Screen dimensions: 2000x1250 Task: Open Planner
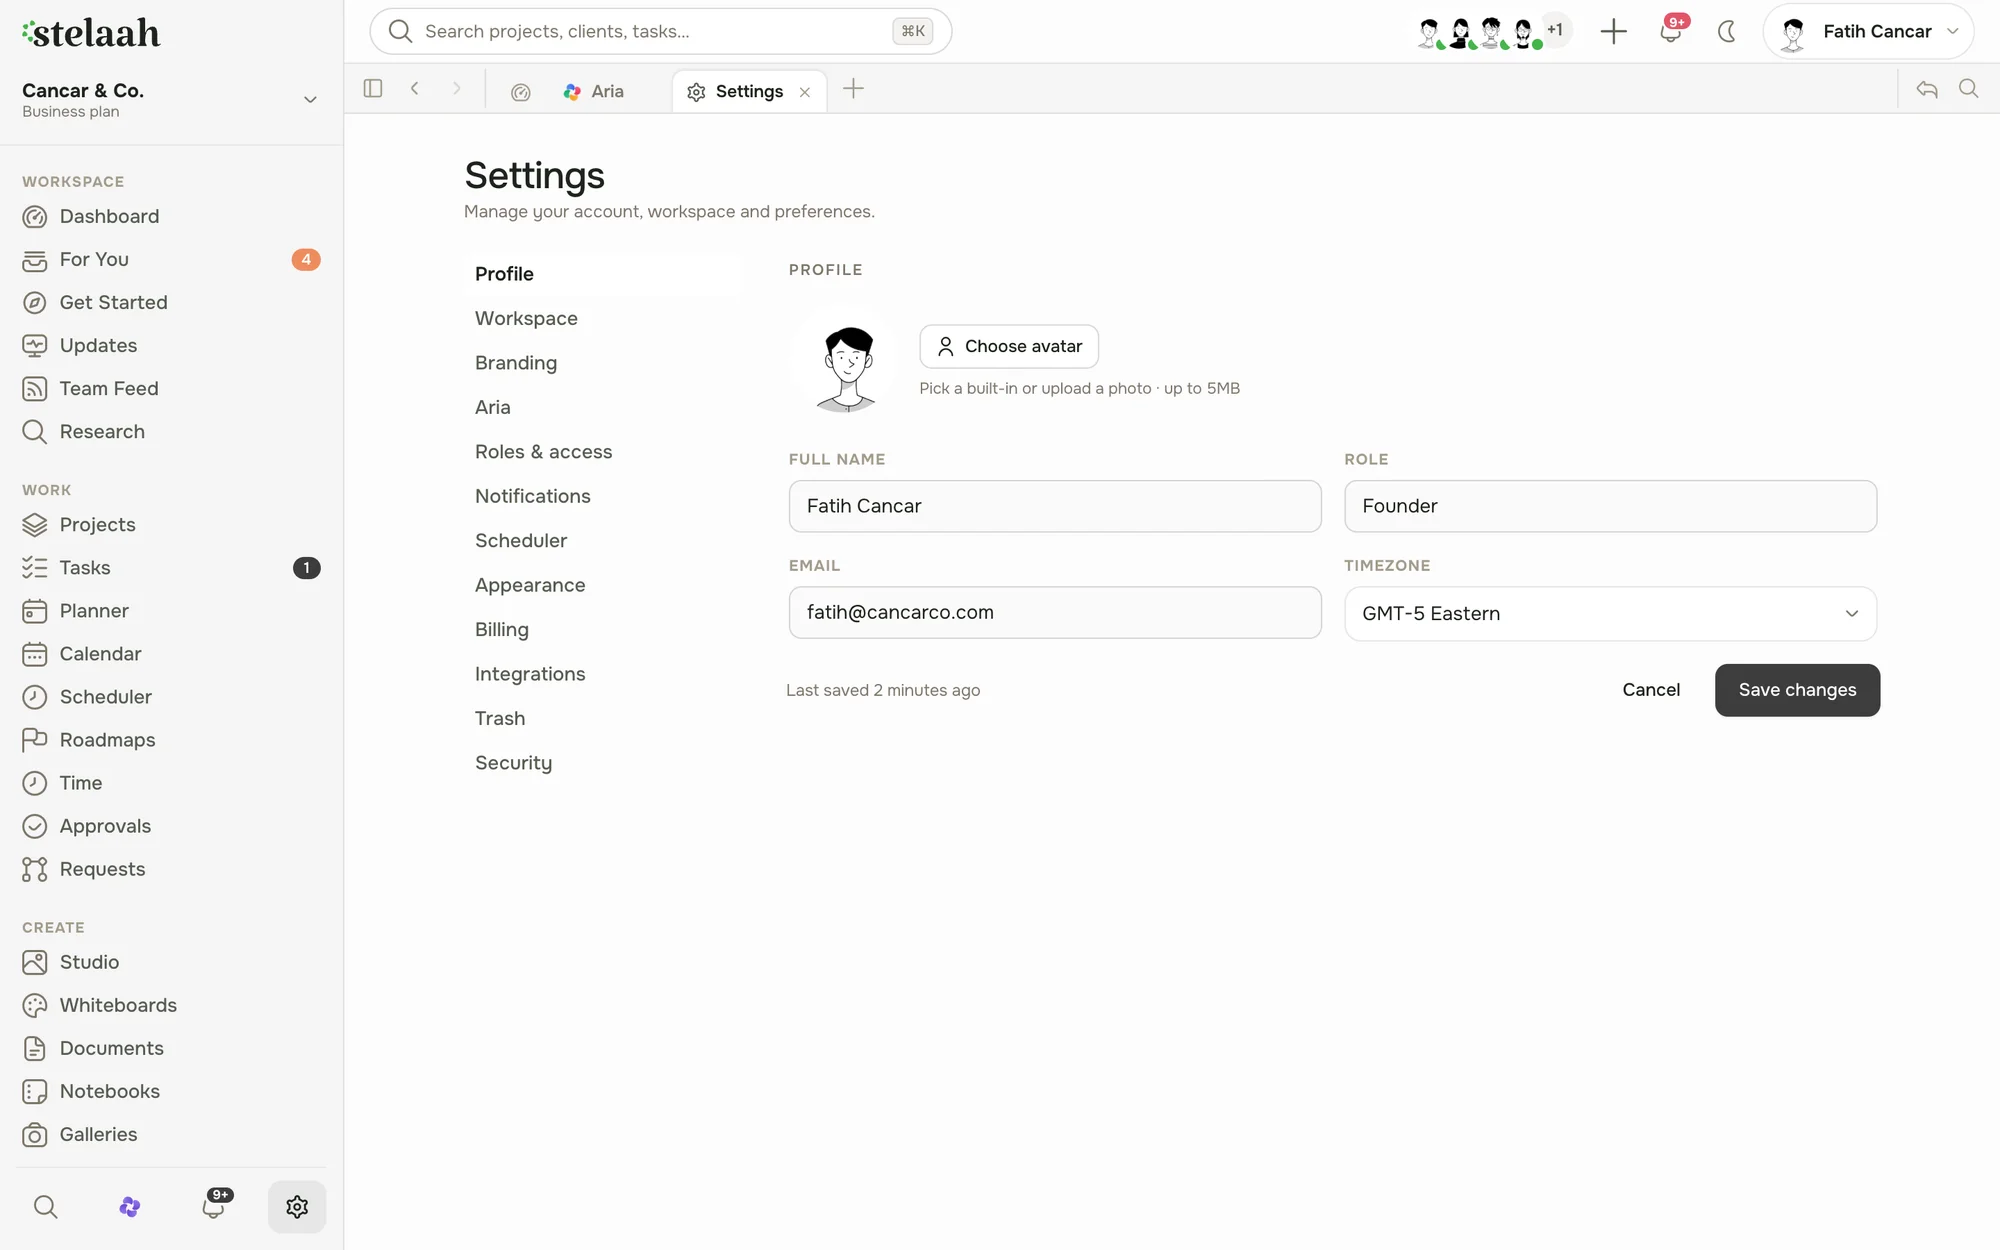170,610
